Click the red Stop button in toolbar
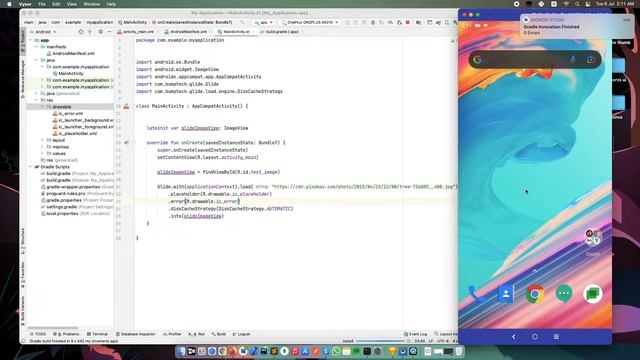The width and height of the screenshot is (640, 360). coord(407,22)
